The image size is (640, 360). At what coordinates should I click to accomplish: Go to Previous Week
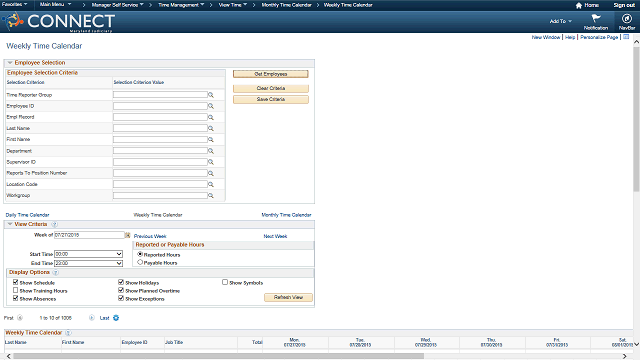(150, 236)
